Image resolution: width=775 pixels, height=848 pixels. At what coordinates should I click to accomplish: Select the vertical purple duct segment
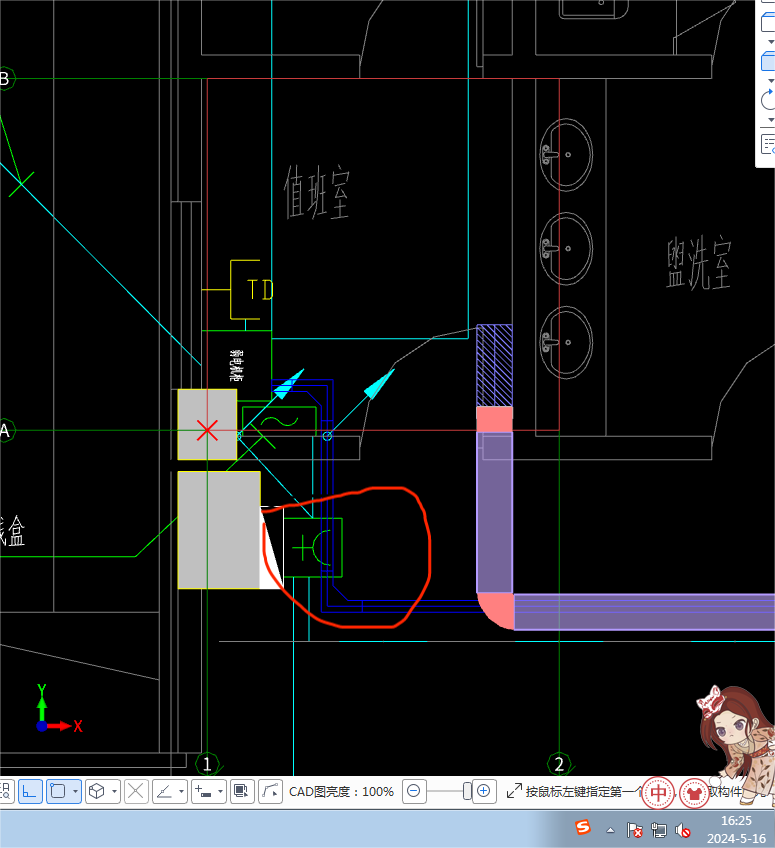pyautogui.click(x=494, y=512)
